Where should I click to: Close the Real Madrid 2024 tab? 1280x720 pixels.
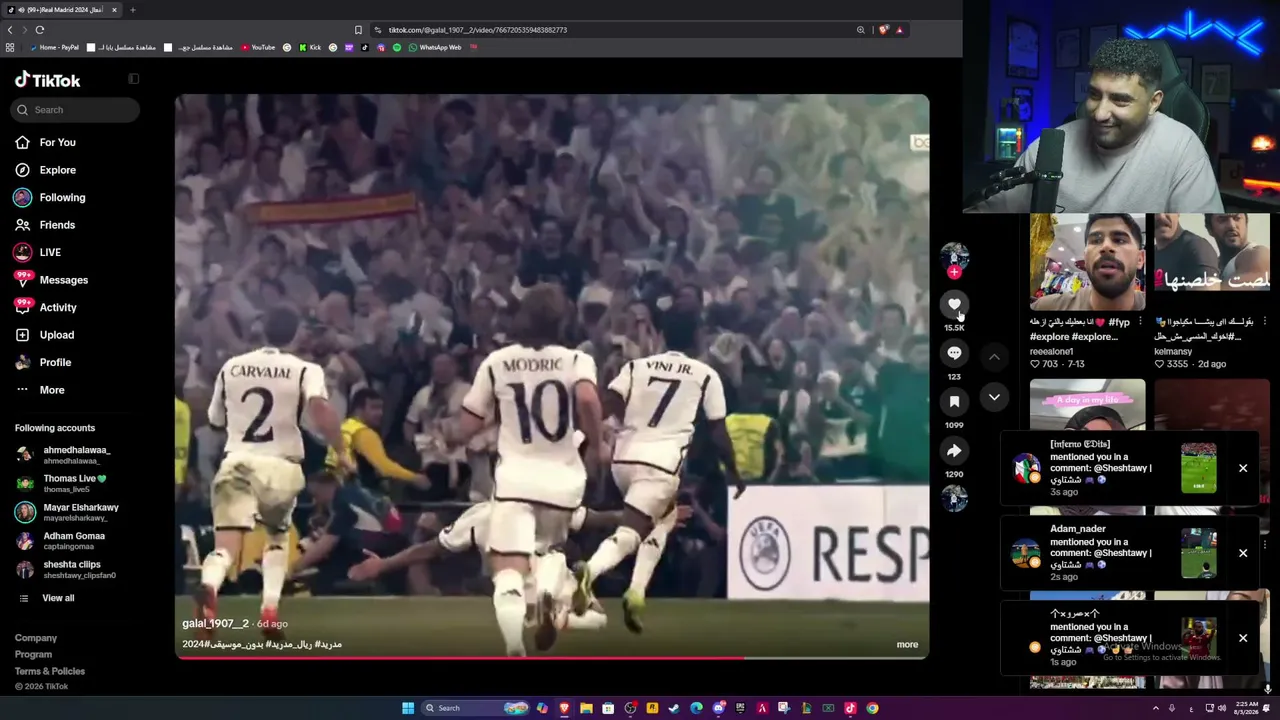pyautogui.click(x=114, y=10)
